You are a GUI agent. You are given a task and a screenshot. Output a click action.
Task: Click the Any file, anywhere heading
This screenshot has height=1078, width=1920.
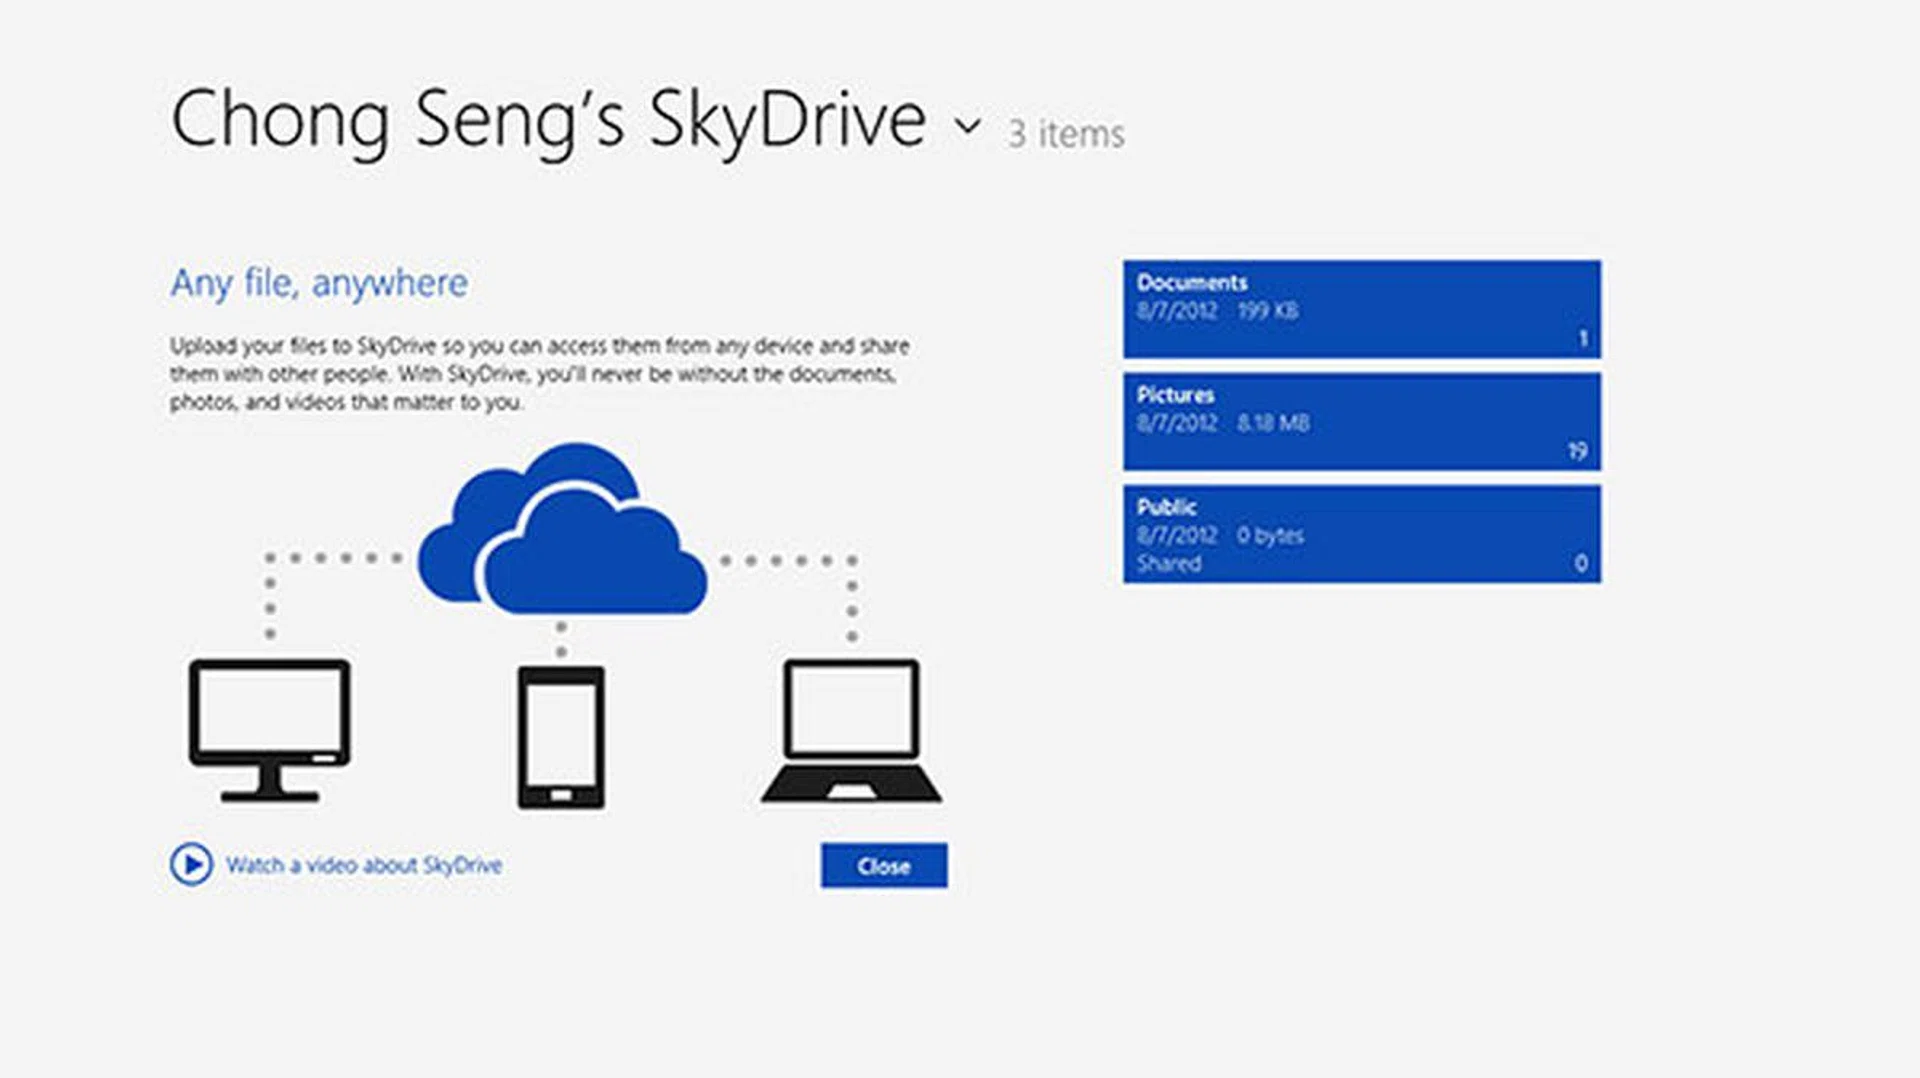pos(319,283)
